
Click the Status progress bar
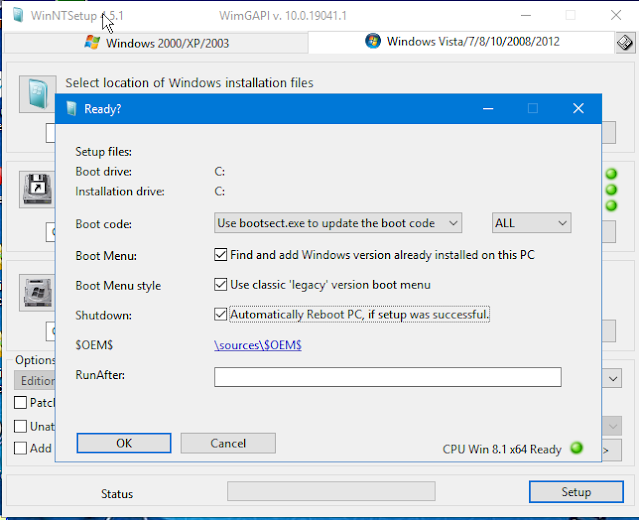coord(331,491)
